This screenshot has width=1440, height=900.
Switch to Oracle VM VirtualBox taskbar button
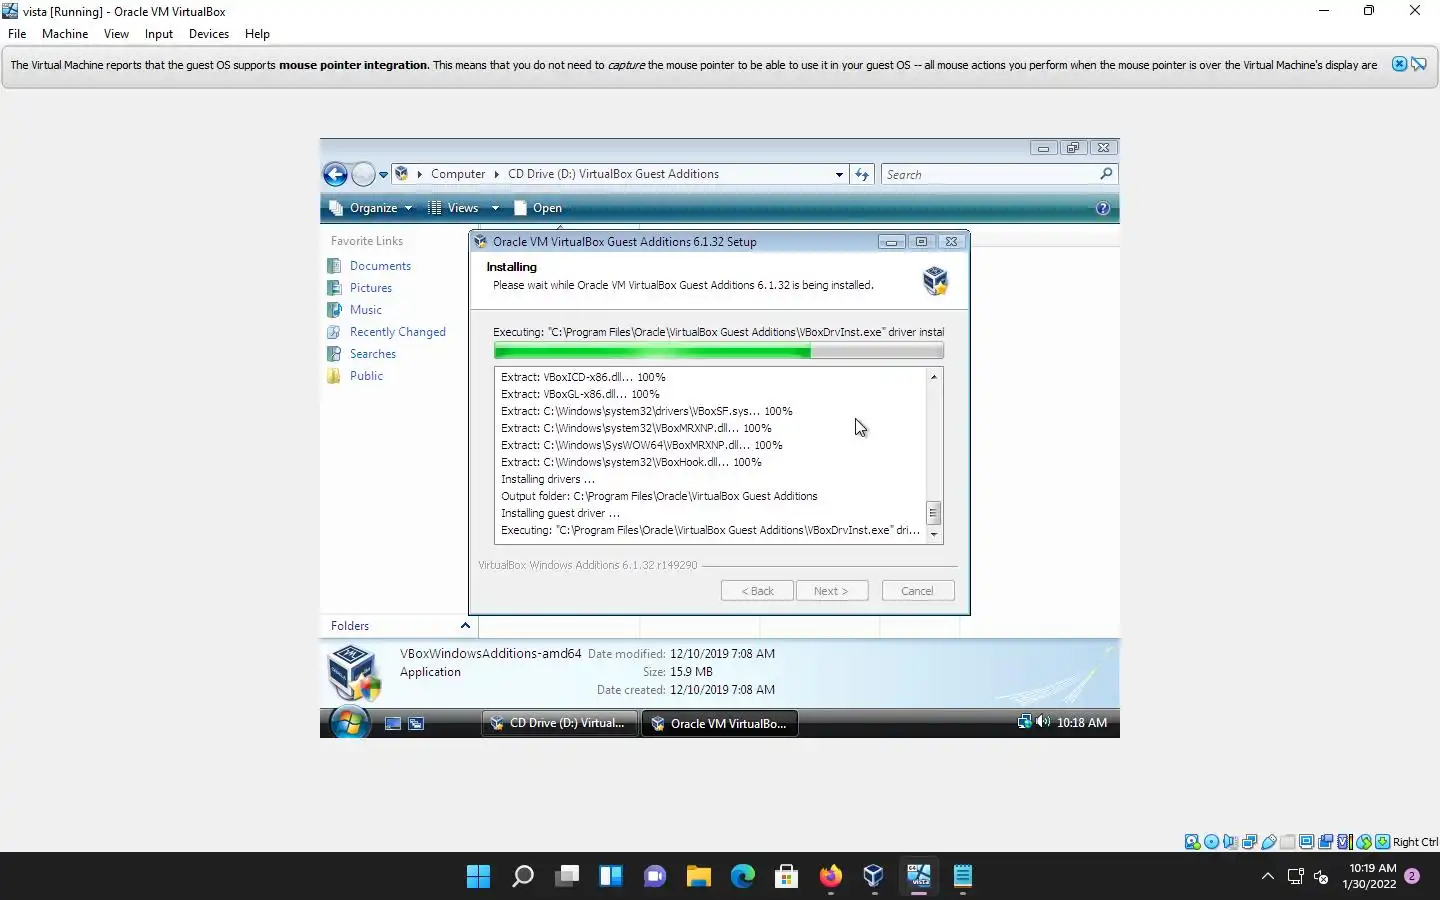[x=720, y=723]
